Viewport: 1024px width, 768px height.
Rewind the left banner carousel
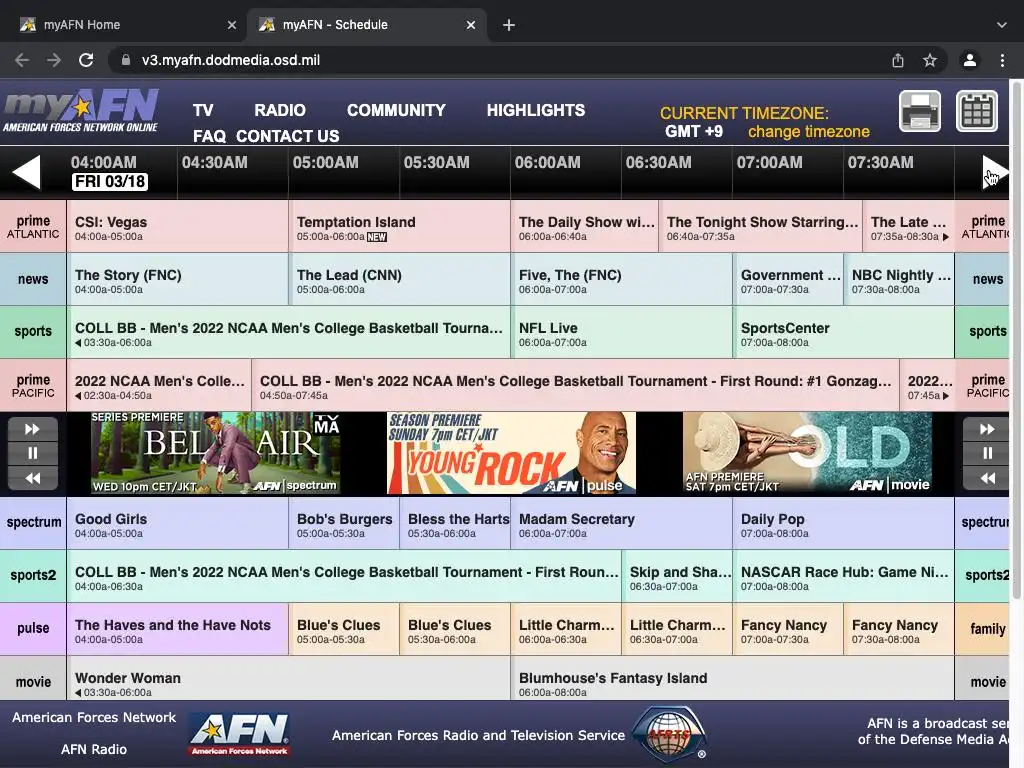coord(33,478)
